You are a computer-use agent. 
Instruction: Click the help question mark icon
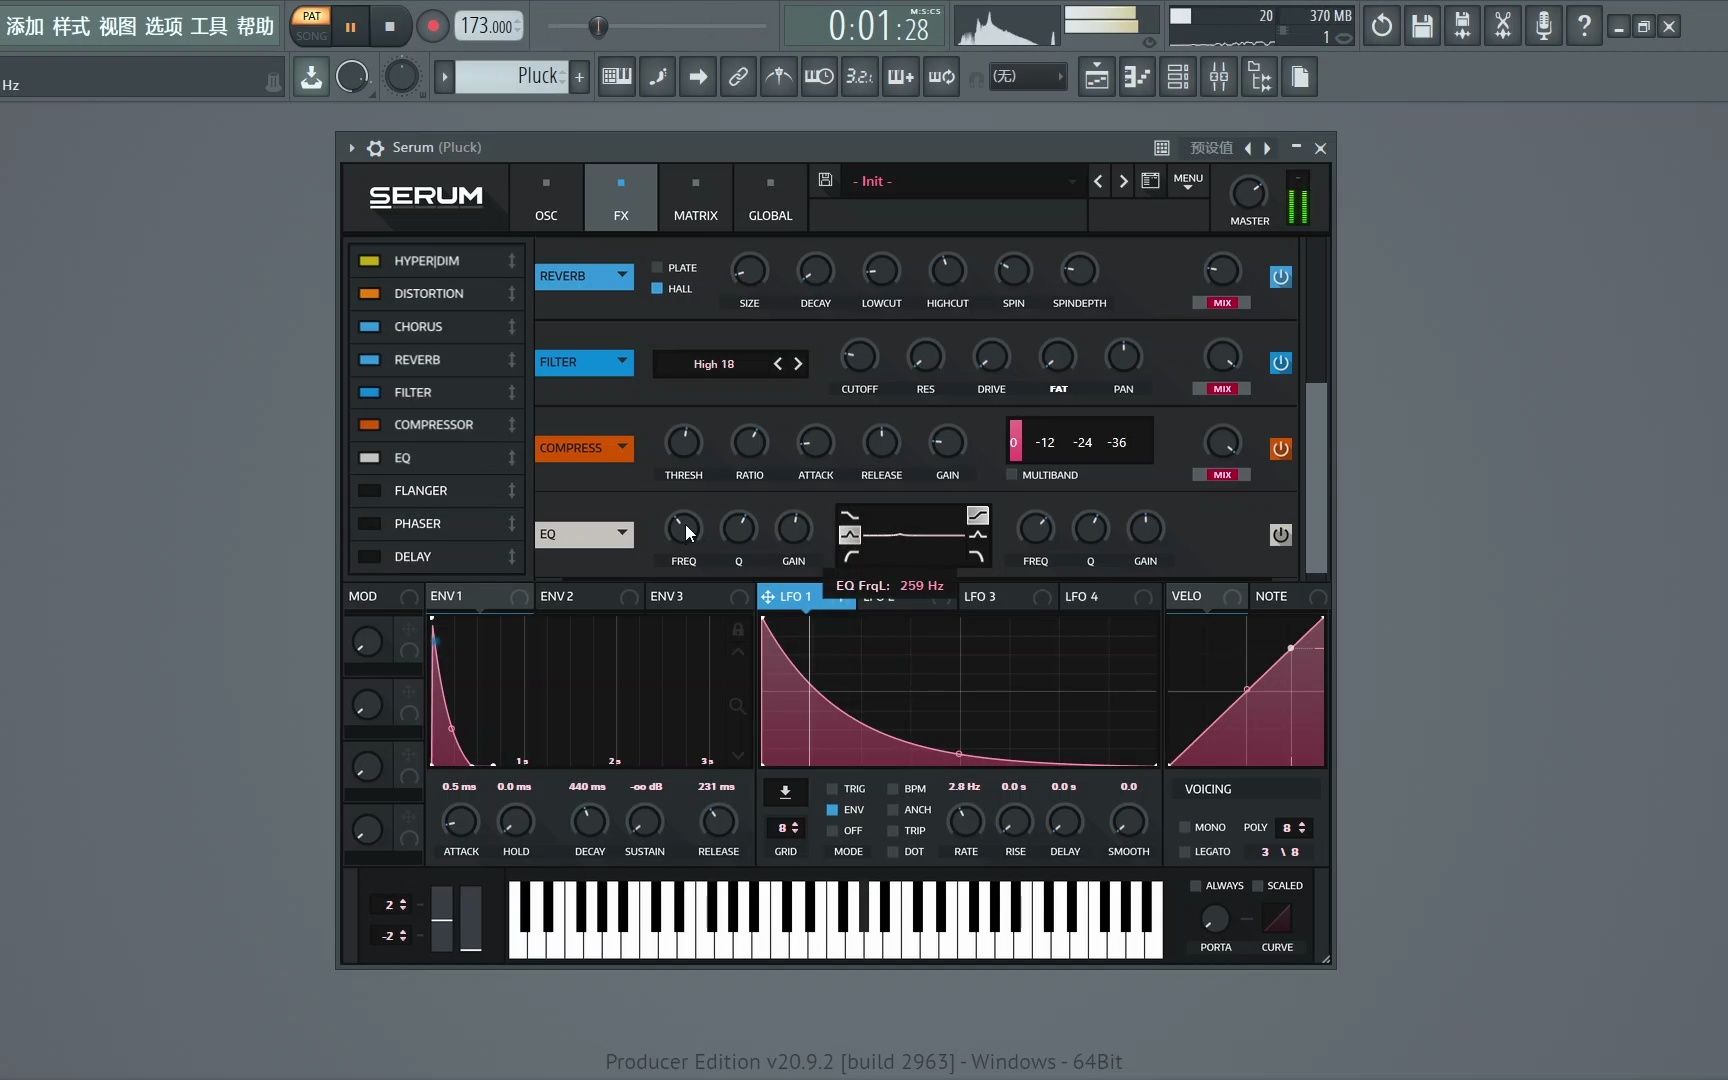click(1584, 26)
